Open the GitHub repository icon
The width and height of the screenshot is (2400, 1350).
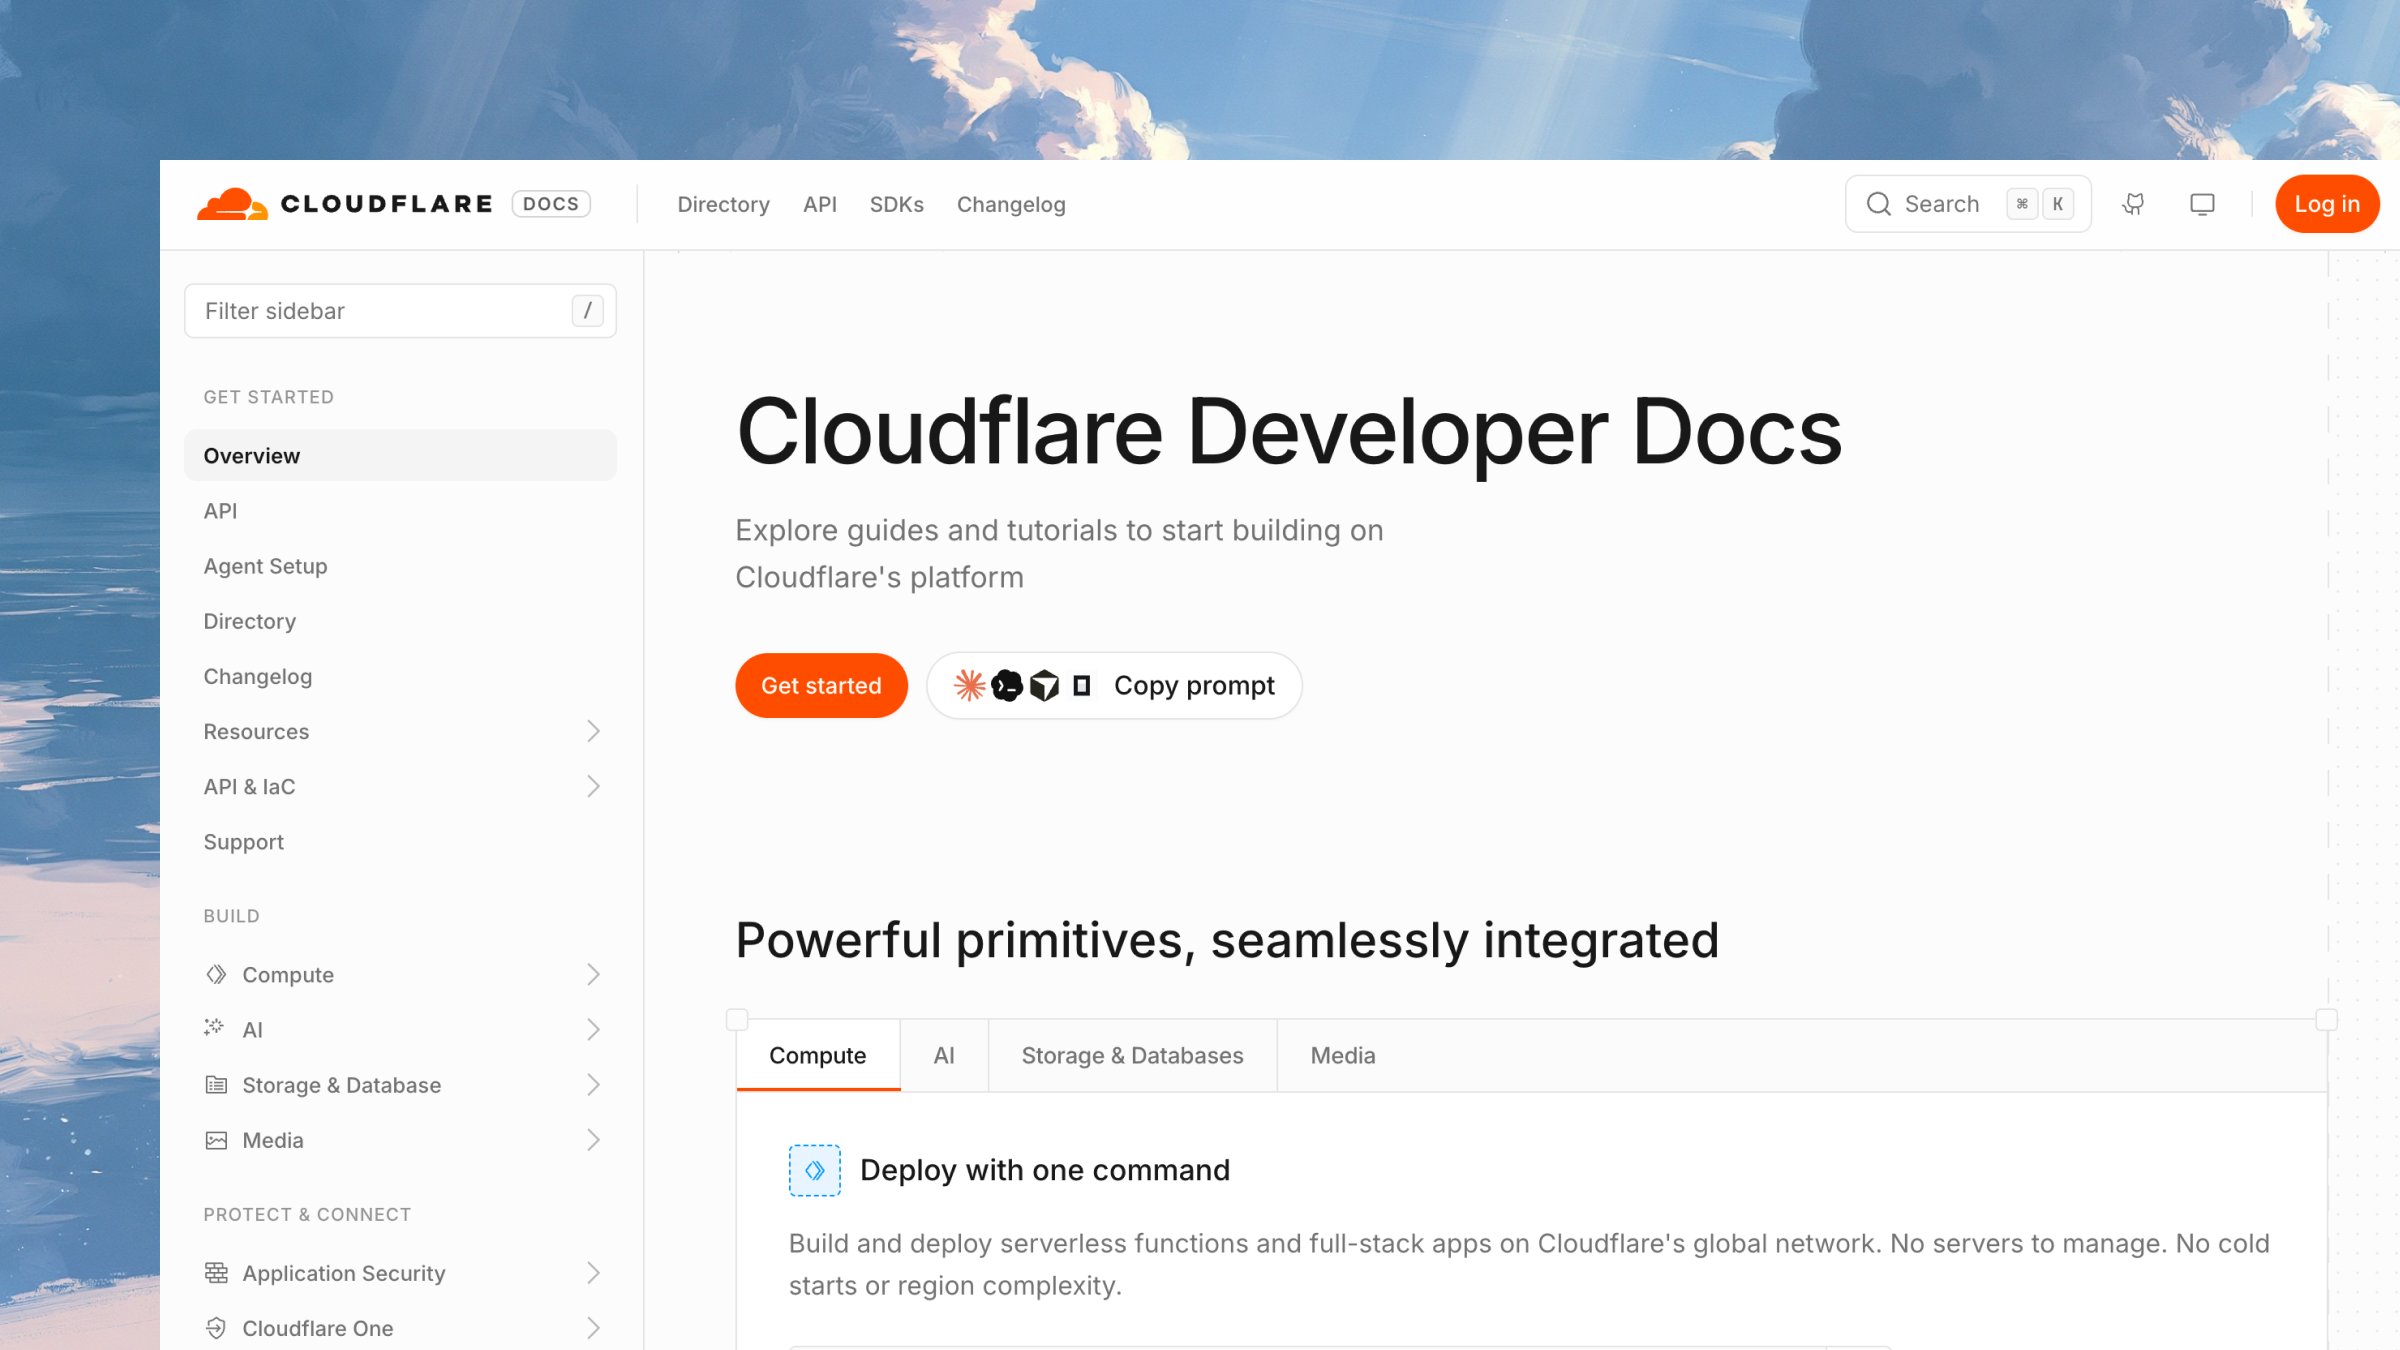pyautogui.click(x=2133, y=204)
